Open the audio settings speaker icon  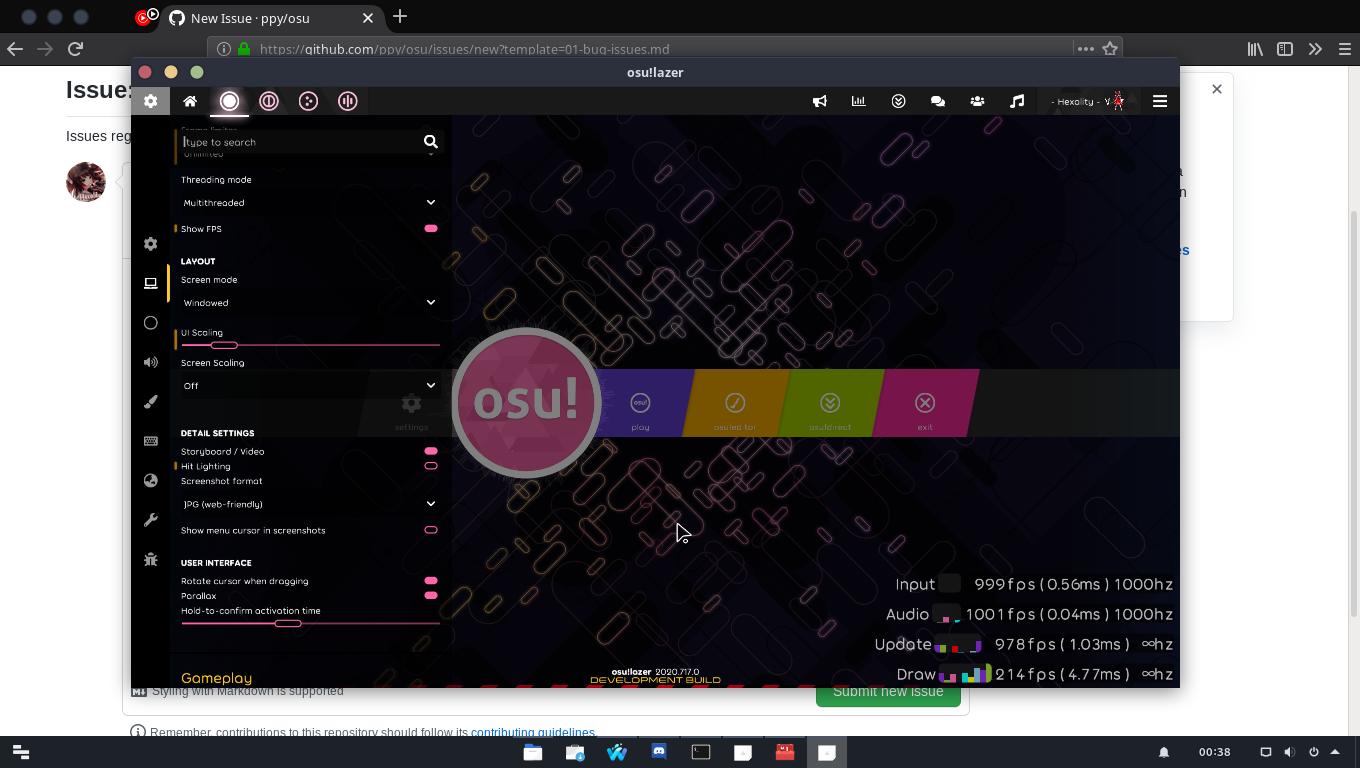[150, 362]
